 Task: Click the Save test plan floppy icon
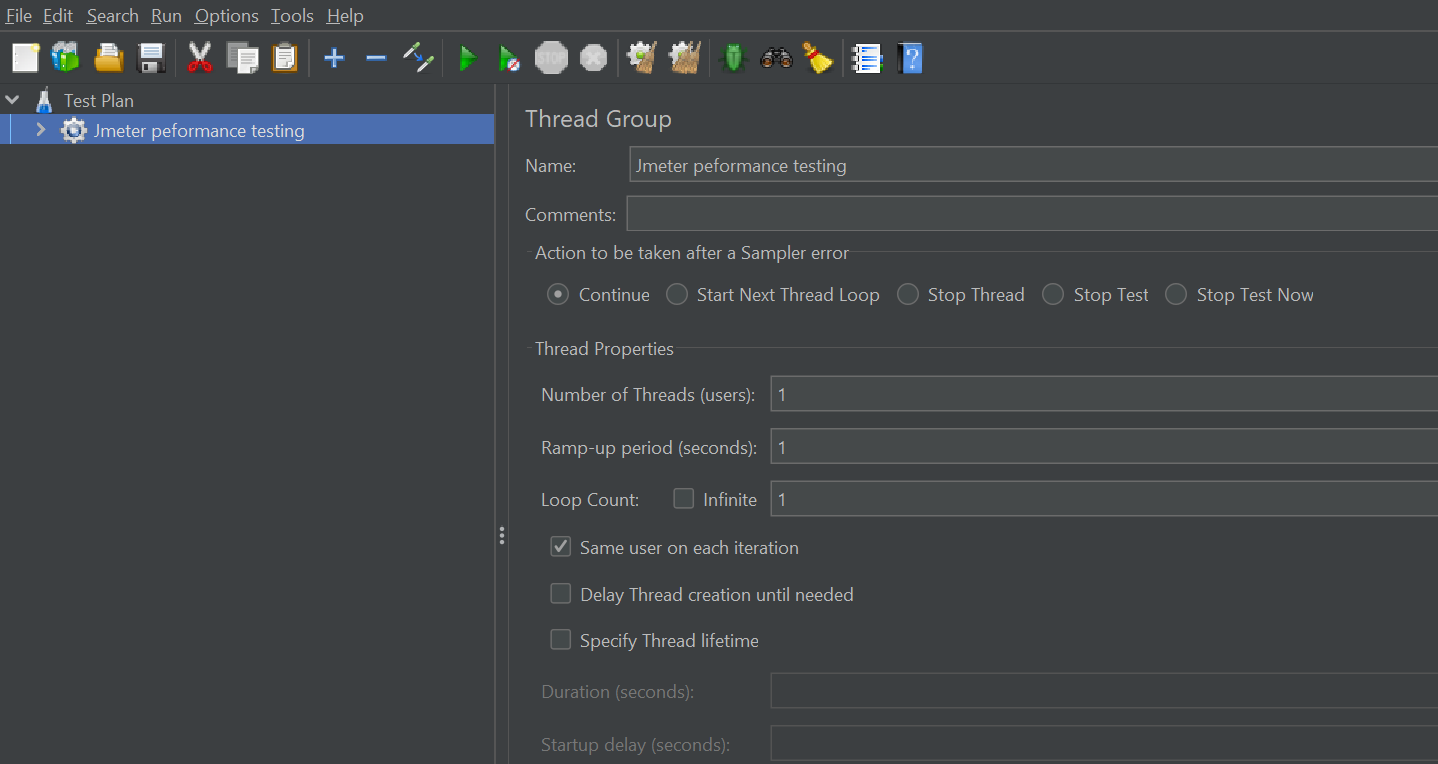click(151, 58)
